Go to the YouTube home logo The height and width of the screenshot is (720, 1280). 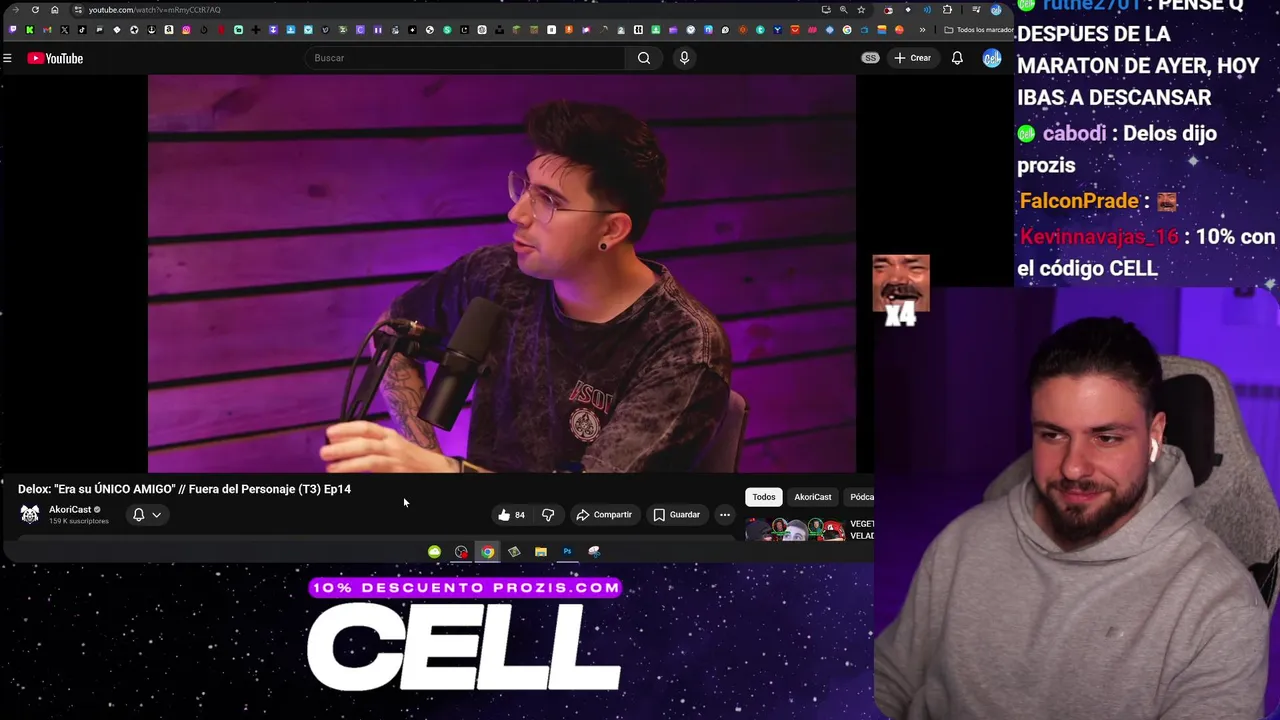coord(55,58)
